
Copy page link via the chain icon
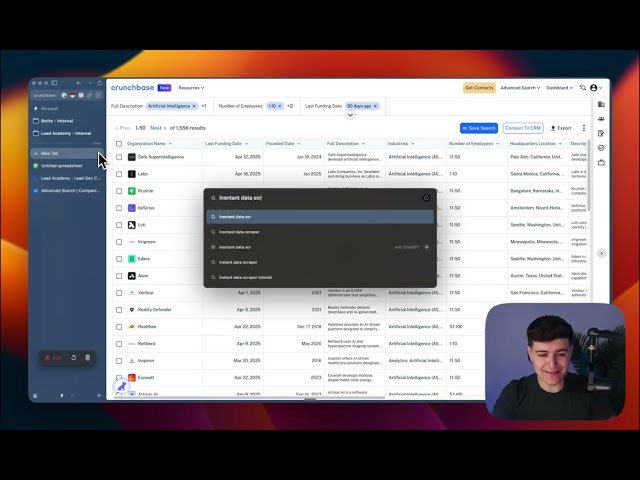click(89, 95)
